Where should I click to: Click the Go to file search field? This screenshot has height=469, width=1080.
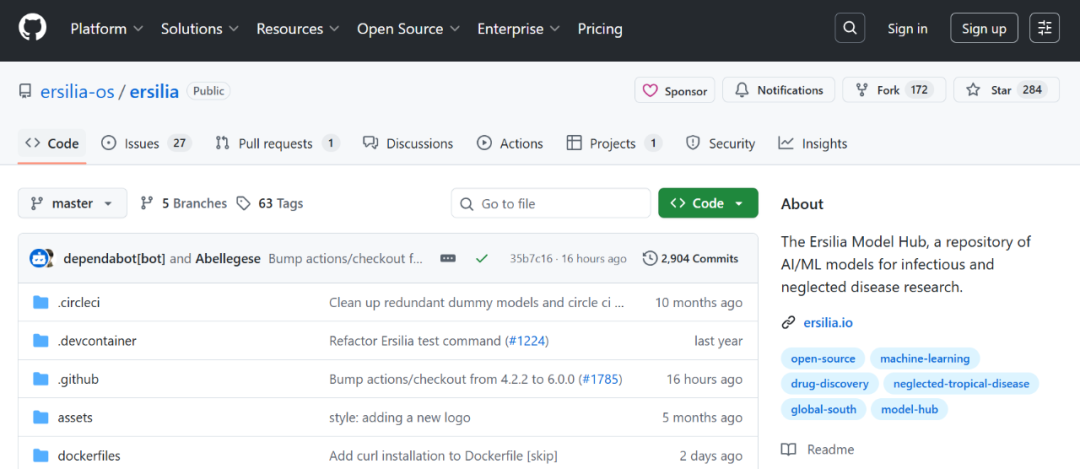tap(551, 203)
